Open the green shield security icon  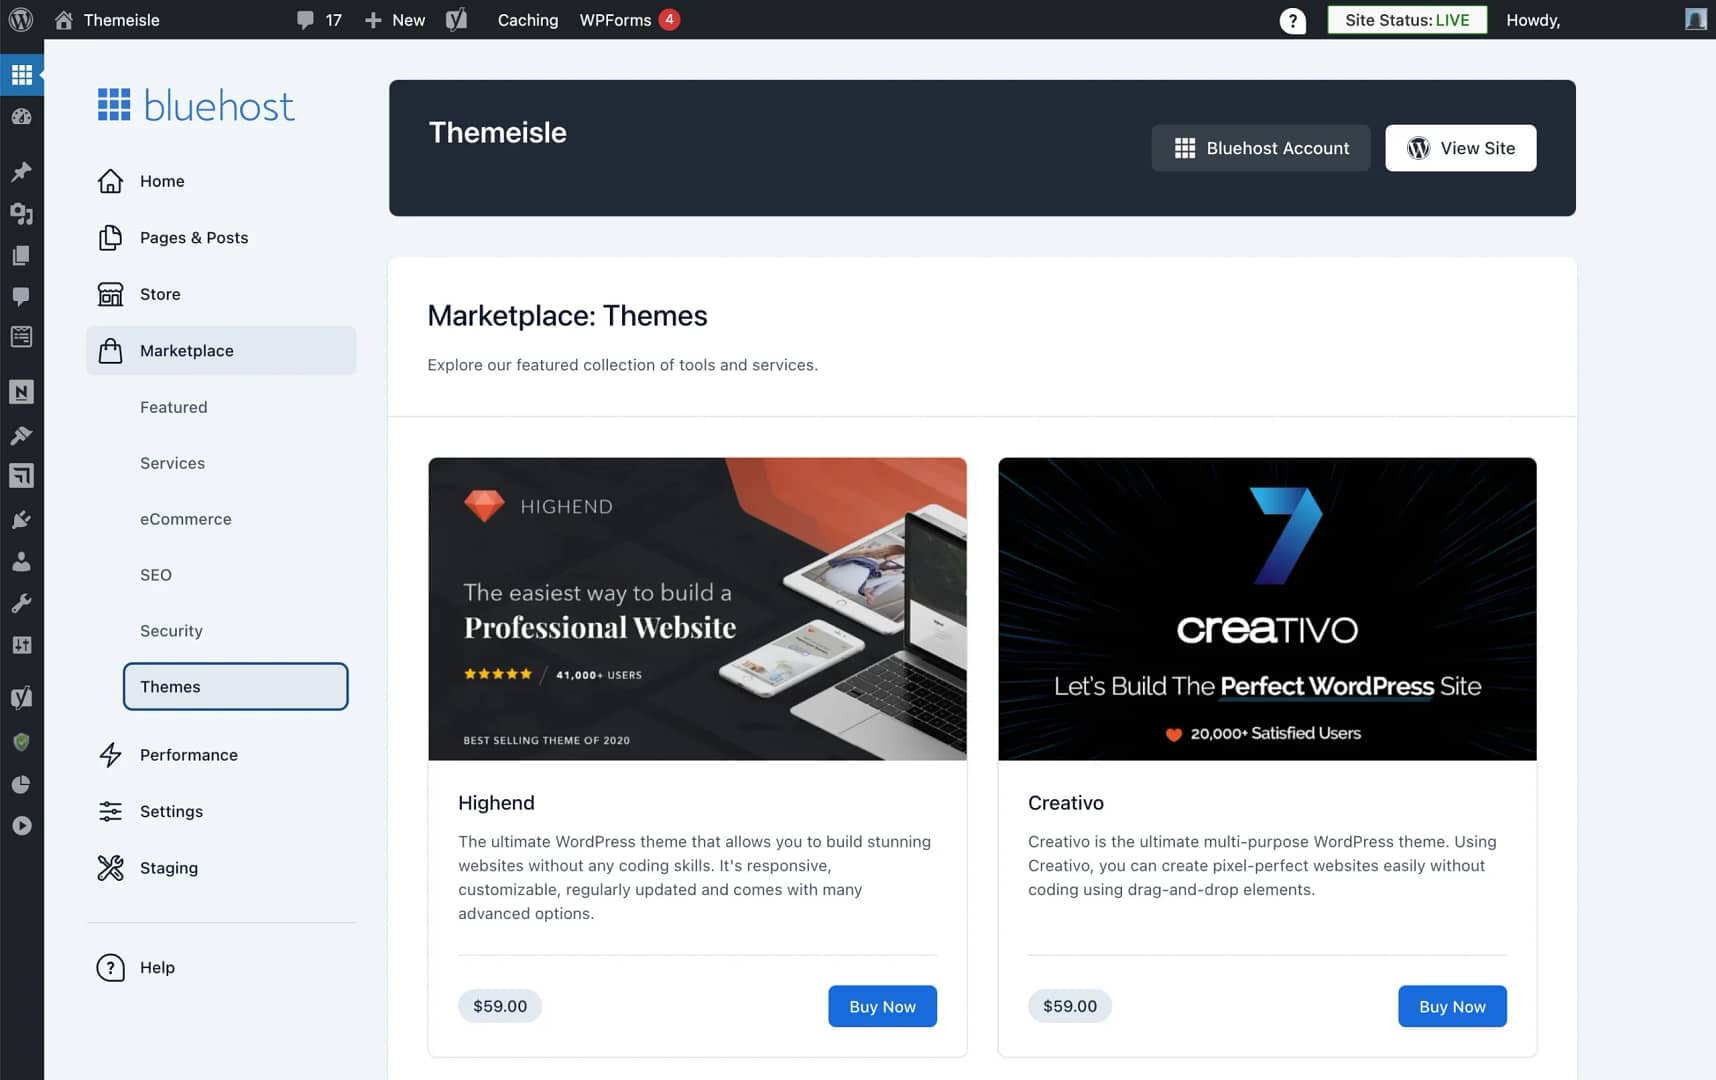(x=21, y=742)
